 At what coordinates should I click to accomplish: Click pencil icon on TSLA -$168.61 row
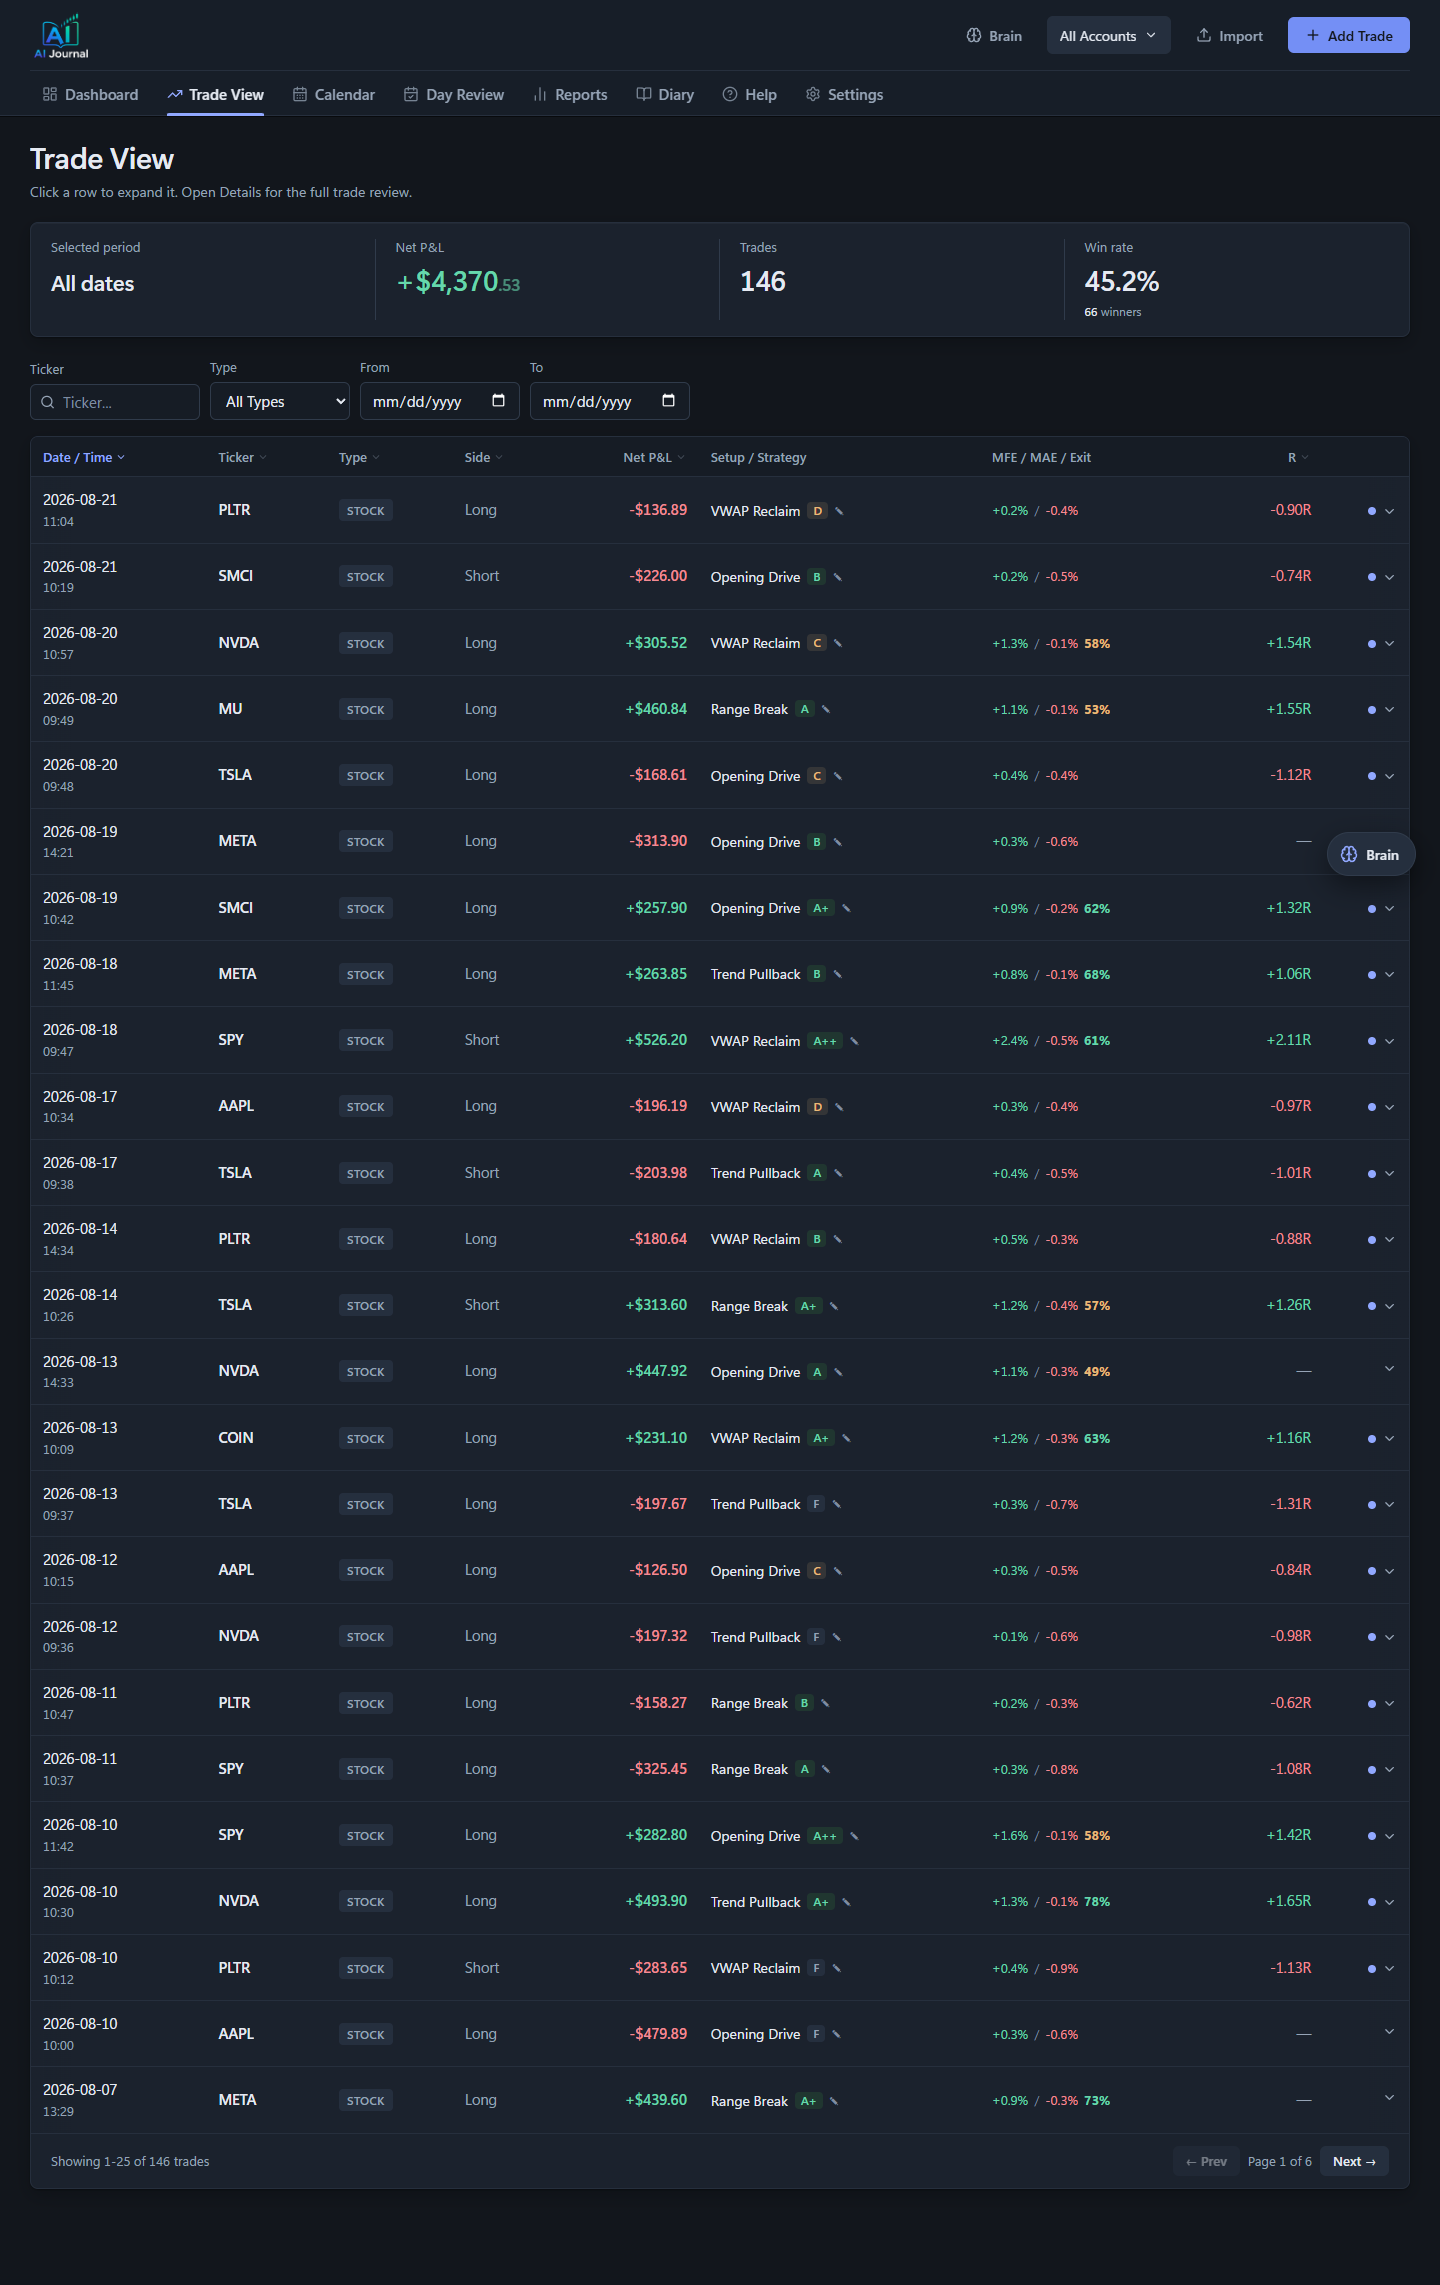837,776
